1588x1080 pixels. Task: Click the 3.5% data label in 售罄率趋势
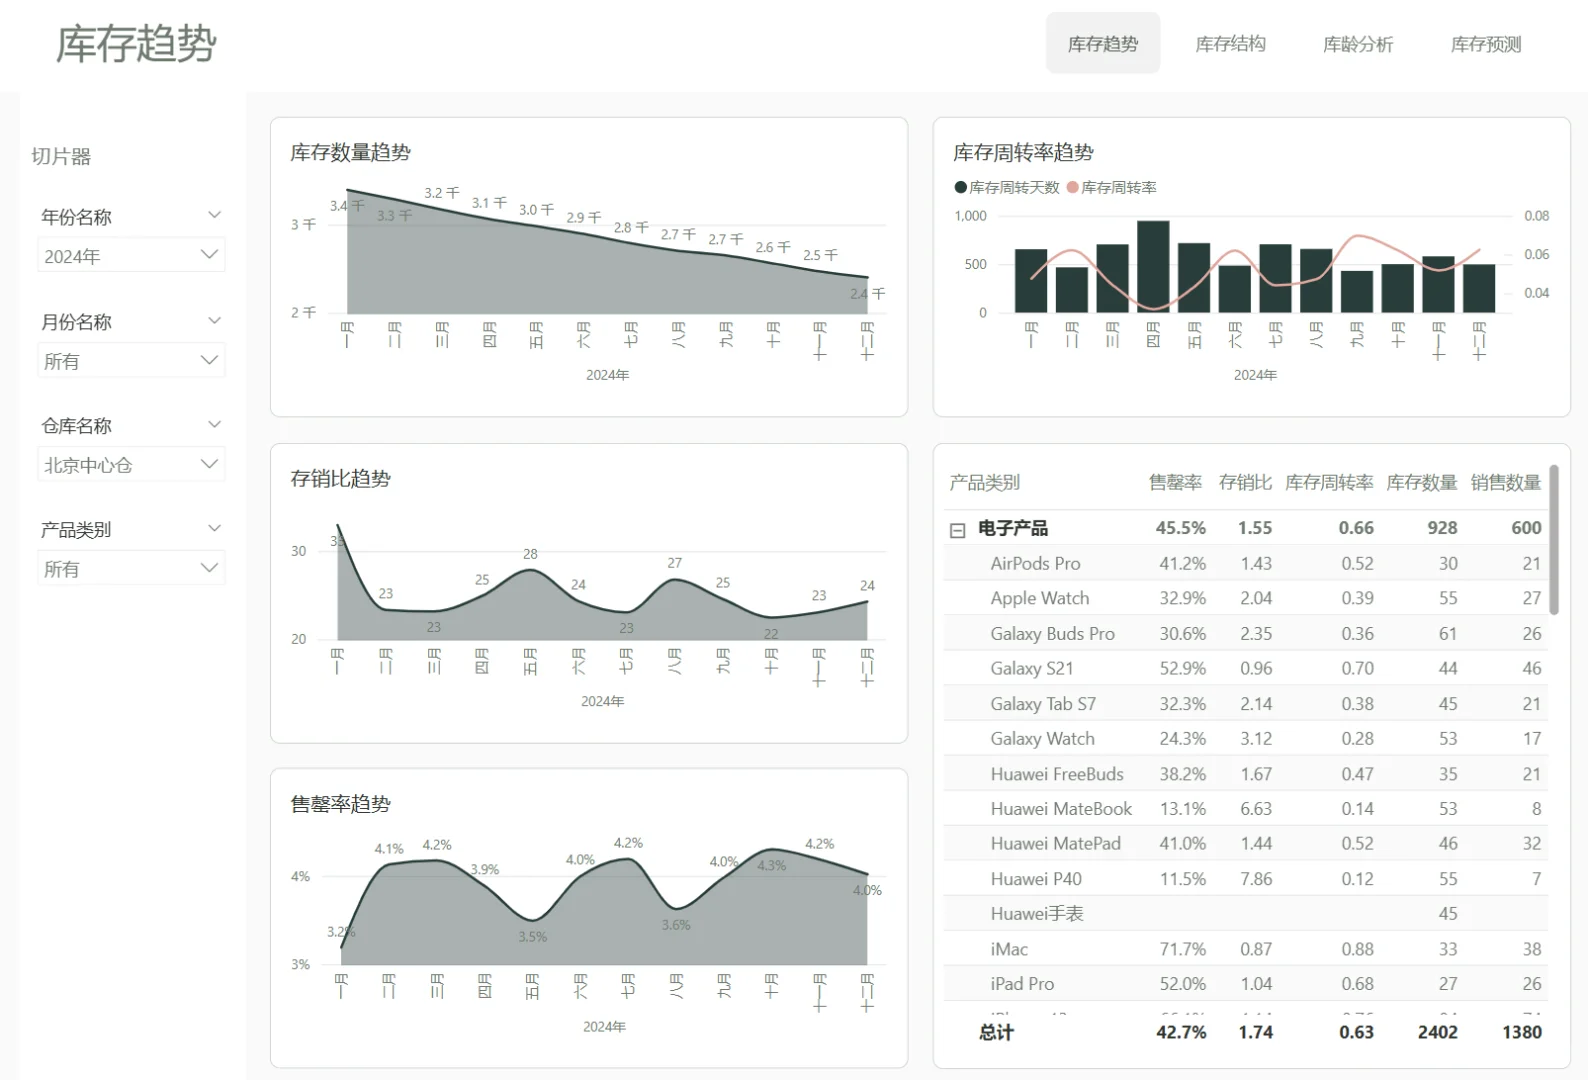click(x=533, y=937)
